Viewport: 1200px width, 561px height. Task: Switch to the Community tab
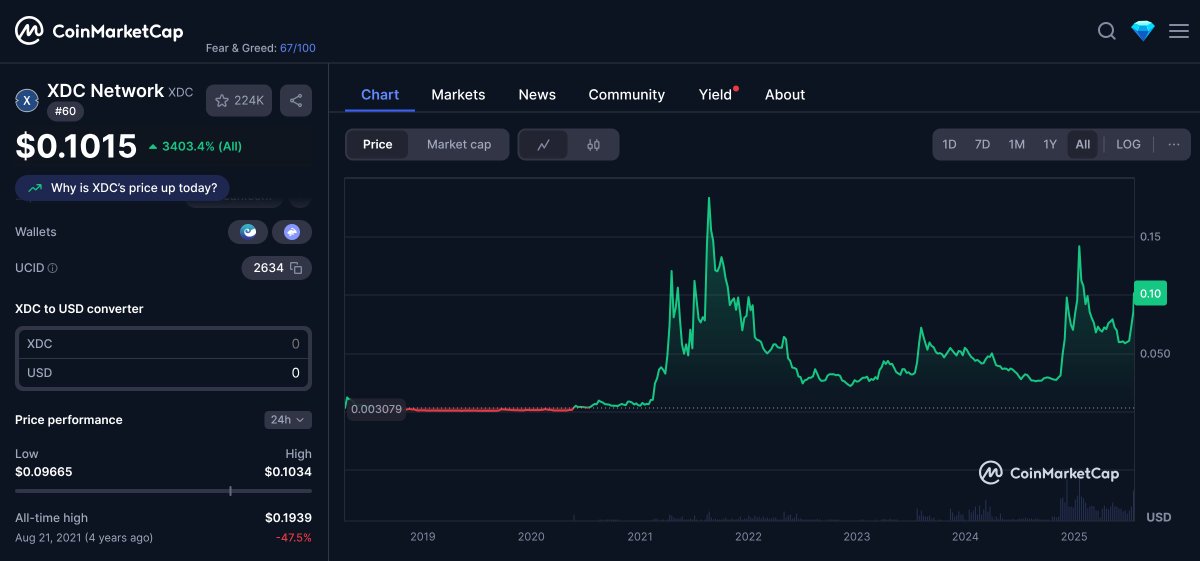tap(627, 95)
